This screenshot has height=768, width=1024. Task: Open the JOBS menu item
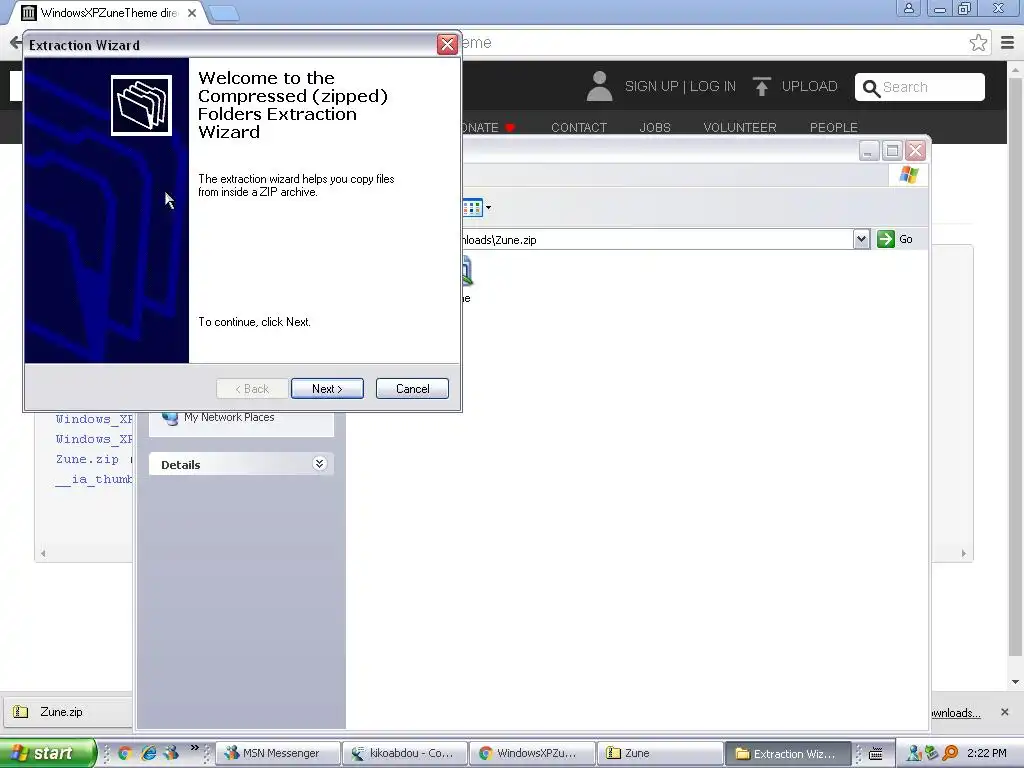tap(654, 127)
